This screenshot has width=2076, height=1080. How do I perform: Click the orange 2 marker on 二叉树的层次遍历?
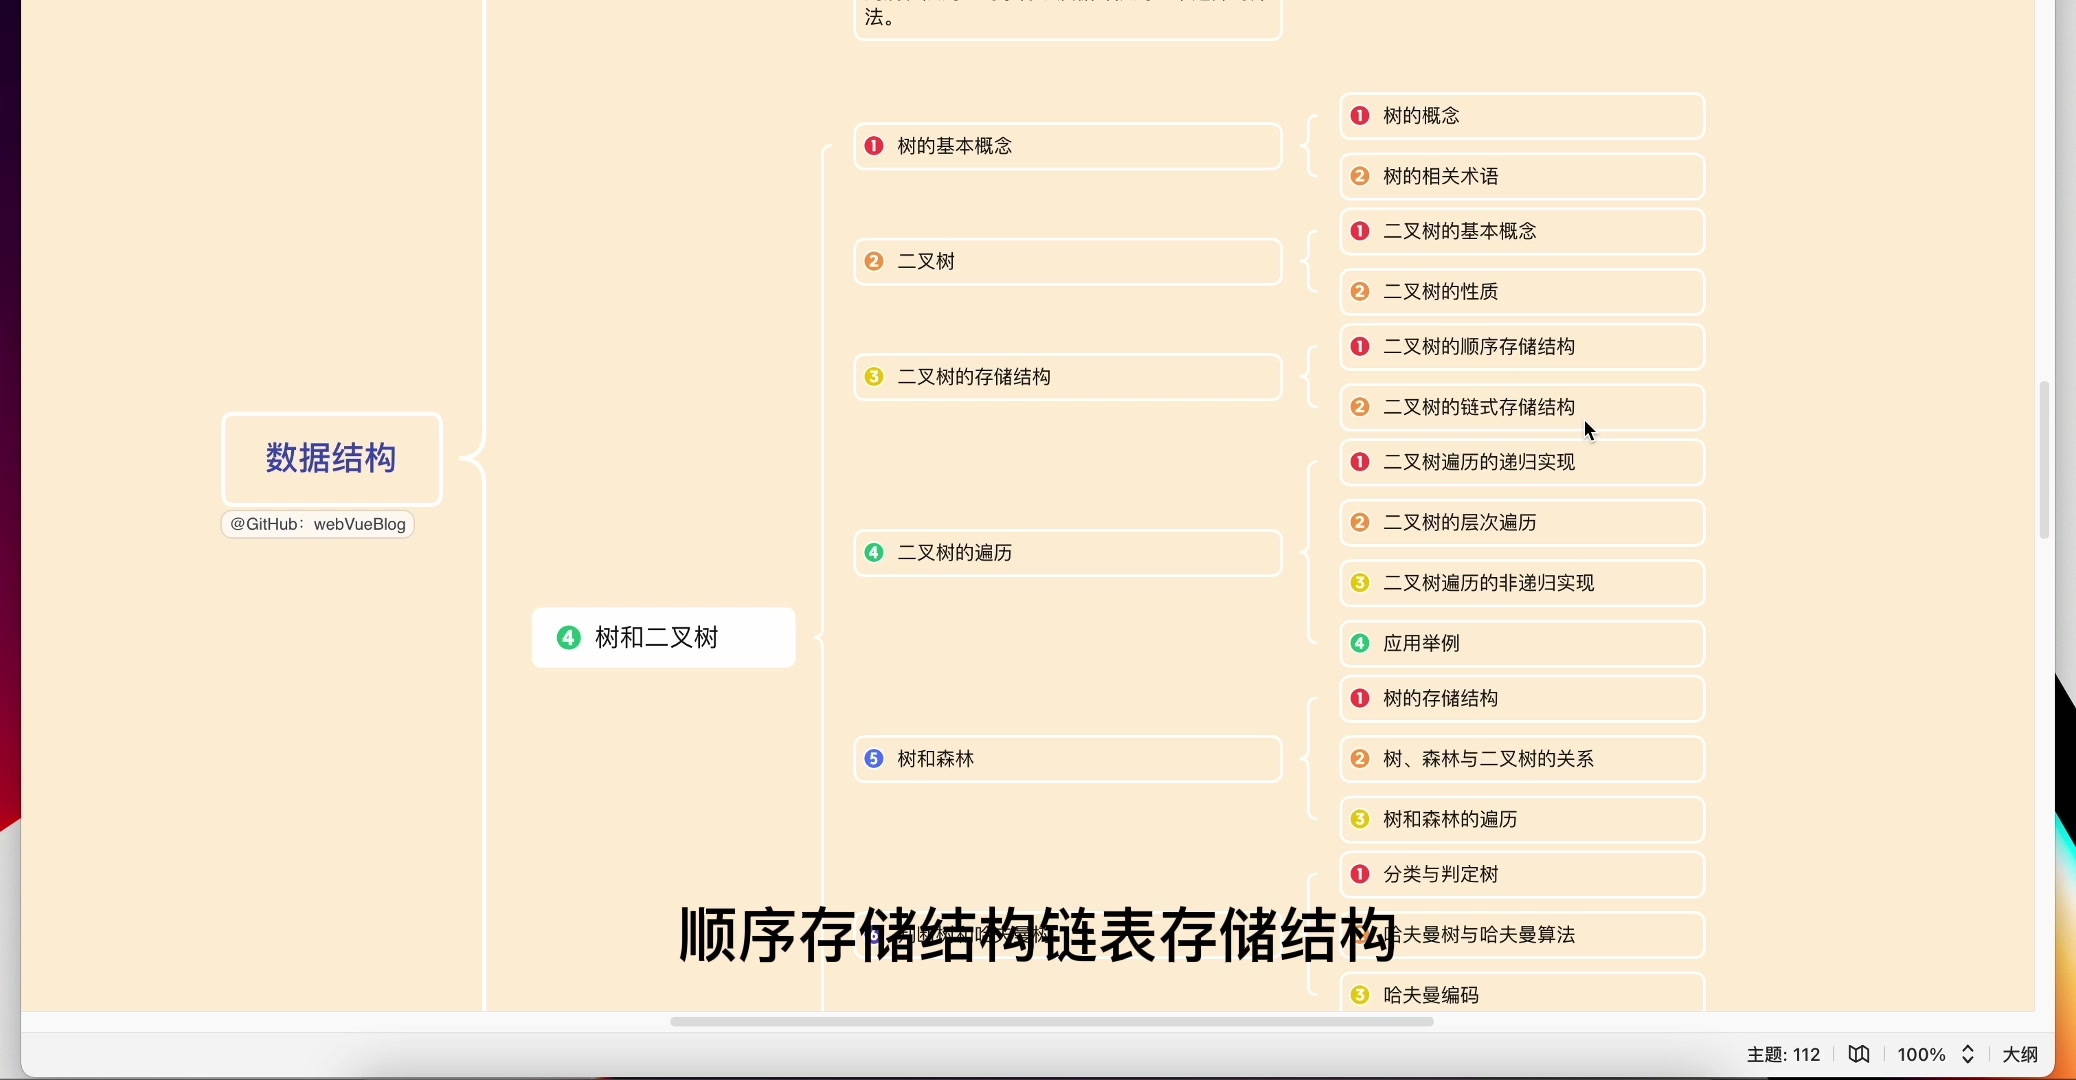tap(1360, 523)
